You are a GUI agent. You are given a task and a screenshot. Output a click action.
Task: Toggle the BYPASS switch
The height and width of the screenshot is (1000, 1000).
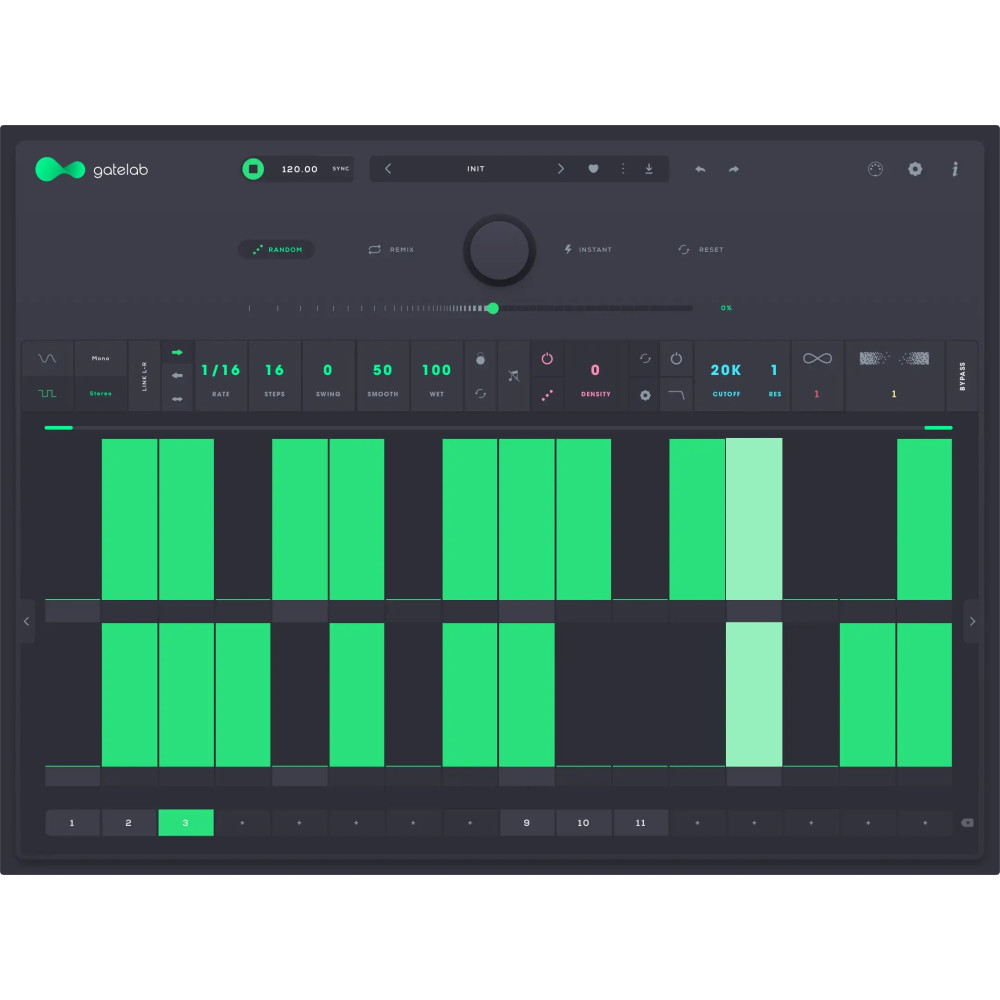(962, 376)
